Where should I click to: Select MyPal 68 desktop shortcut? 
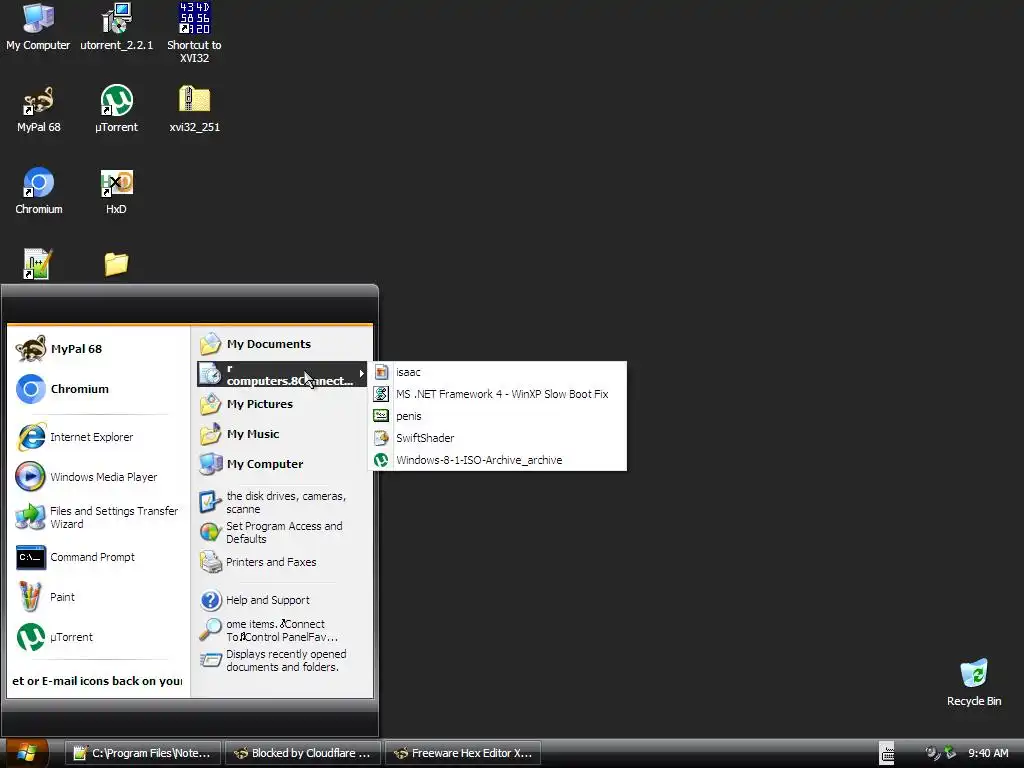pyautogui.click(x=39, y=109)
